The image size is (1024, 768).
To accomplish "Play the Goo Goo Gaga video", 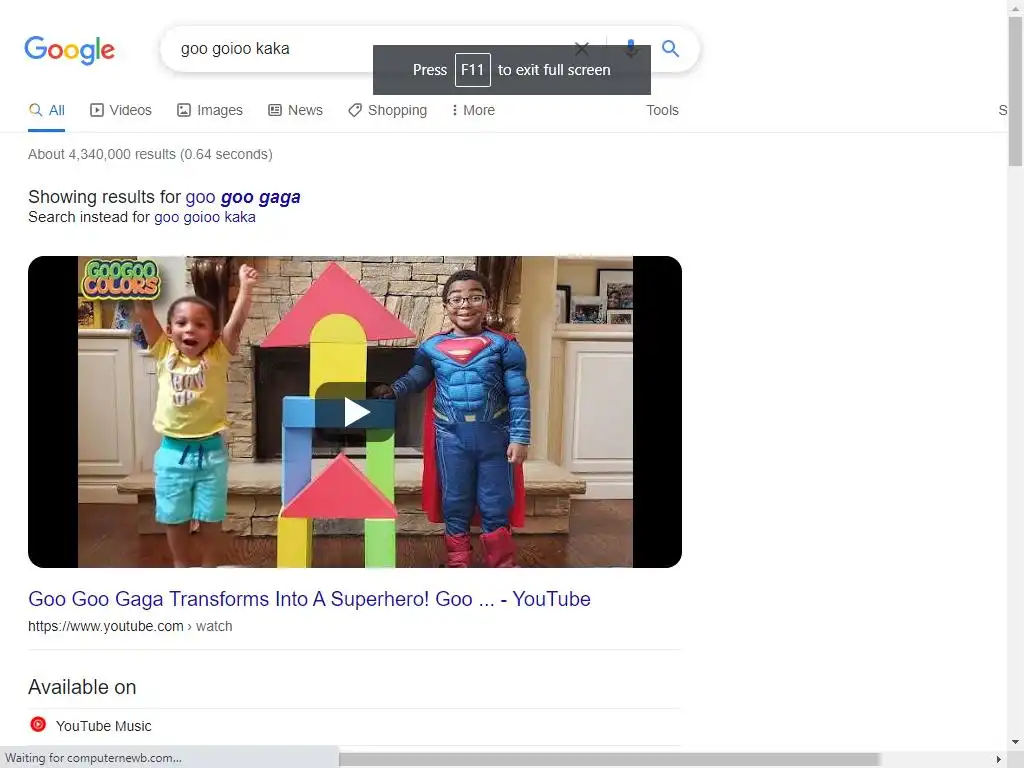I will (x=355, y=412).
